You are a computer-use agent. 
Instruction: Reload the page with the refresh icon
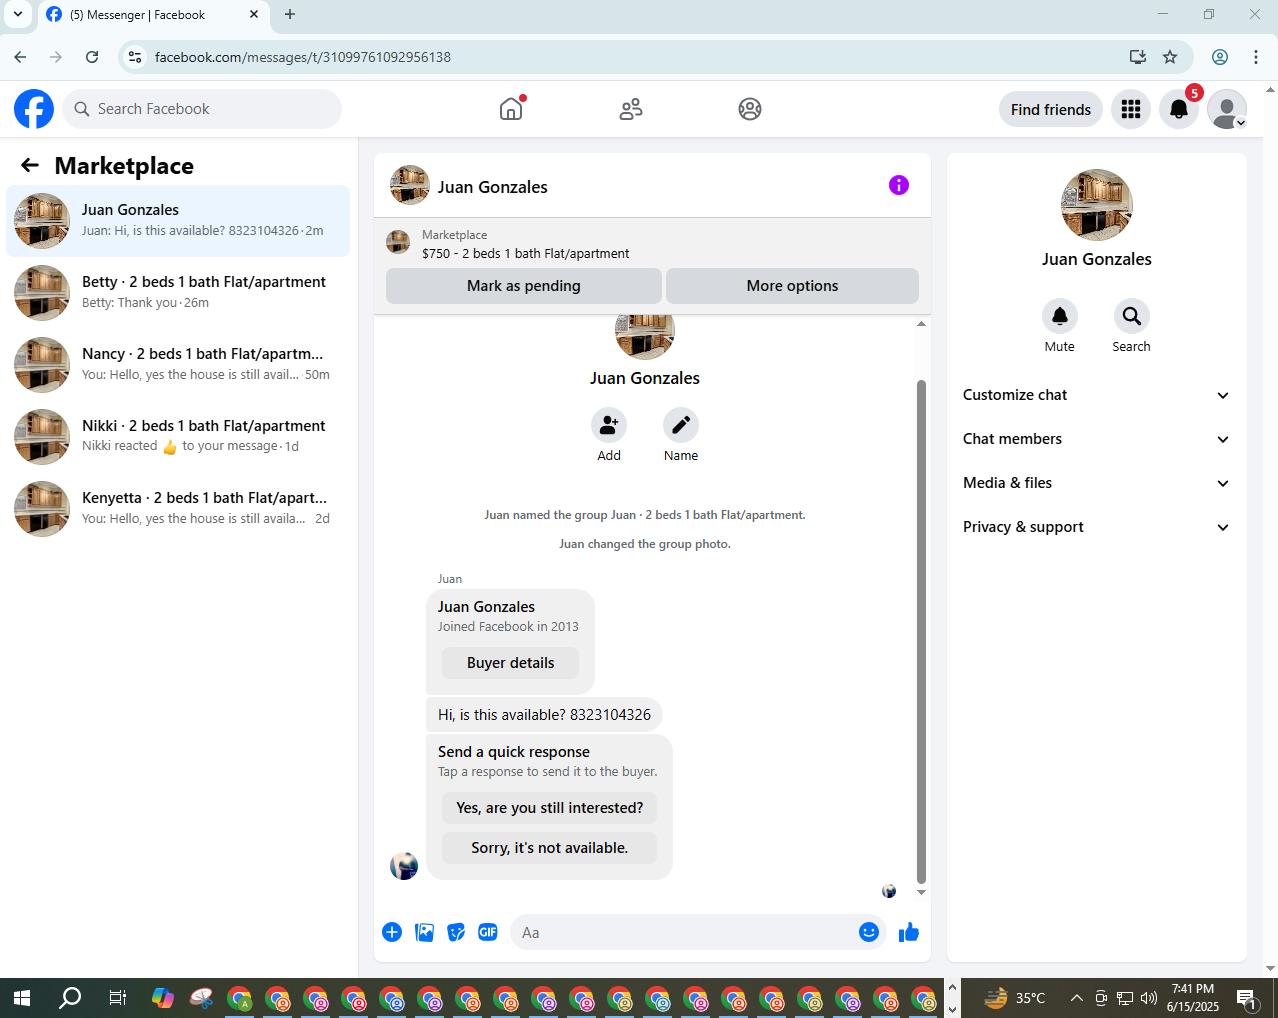(92, 57)
